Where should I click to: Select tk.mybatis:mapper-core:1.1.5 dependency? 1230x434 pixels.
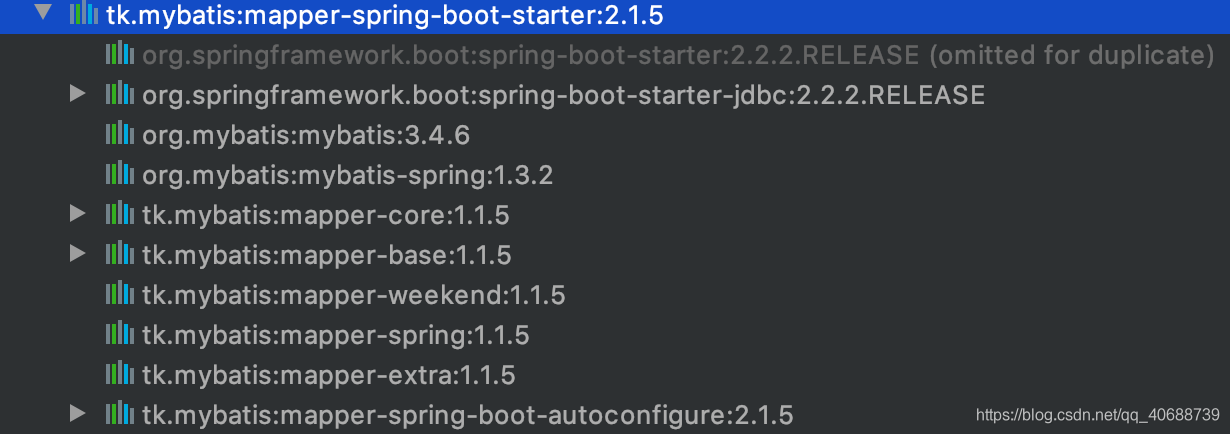(326, 215)
